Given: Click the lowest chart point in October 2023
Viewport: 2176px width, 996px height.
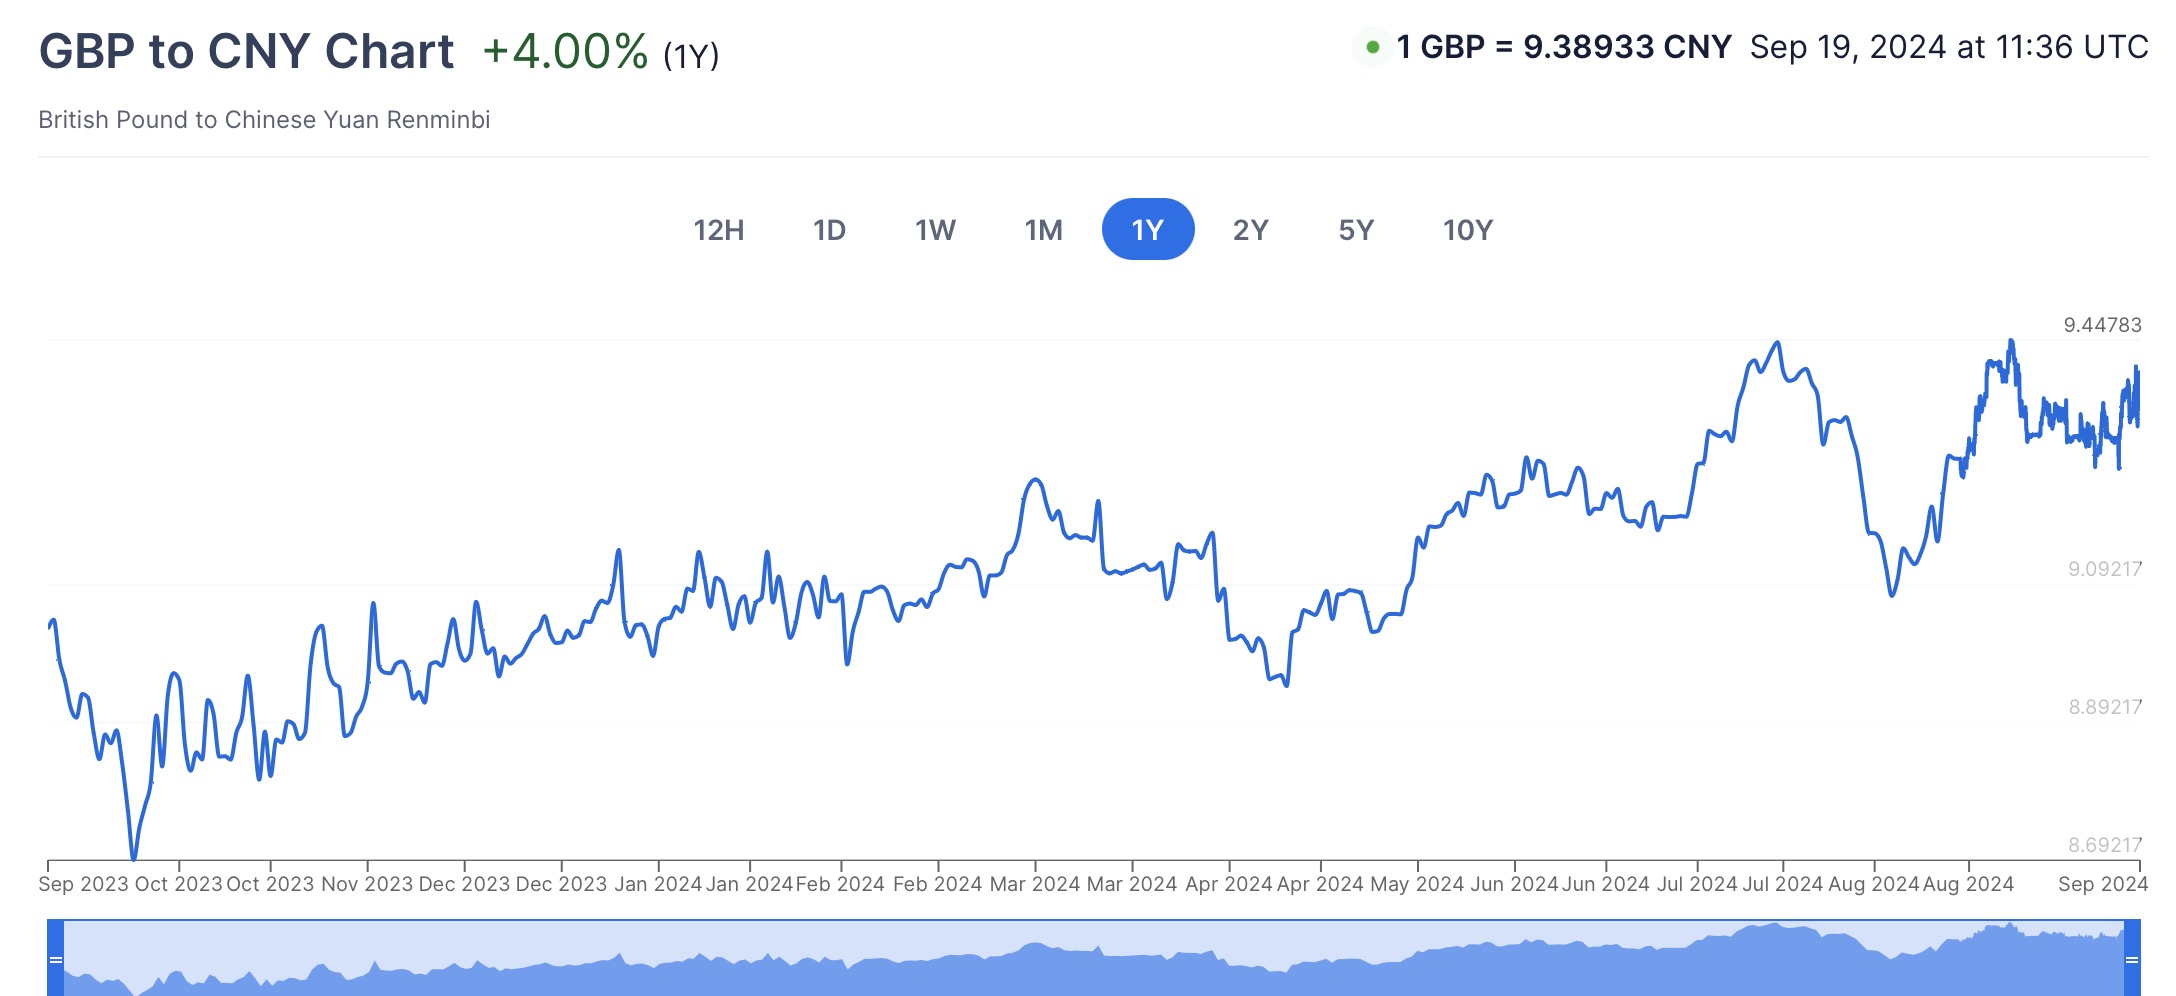Looking at the screenshot, I should coord(133,858).
